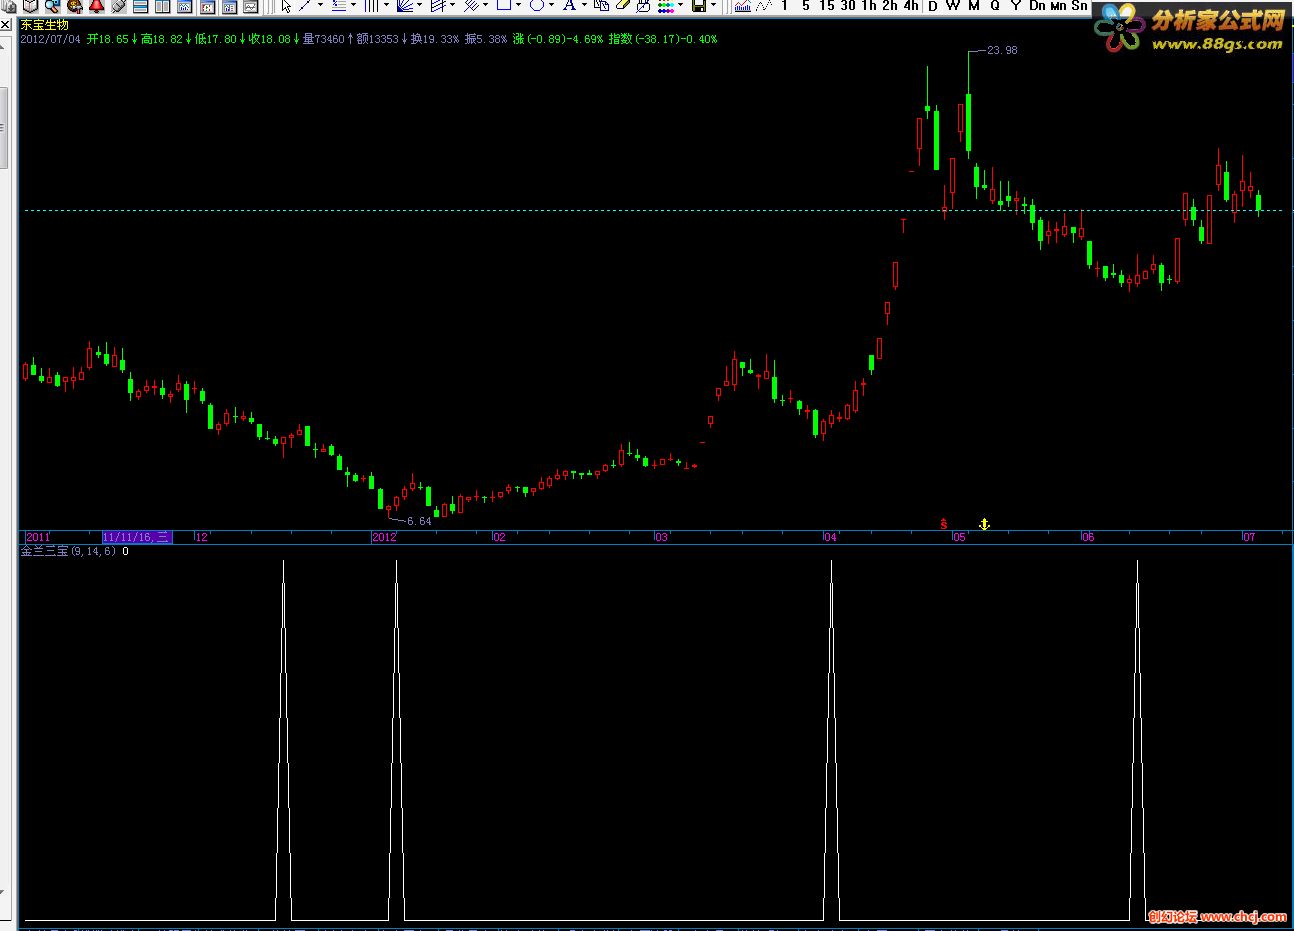Screen dimensions: 1294x931
Task: Select the ellipse drawing tool
Action: (x=537, y=5)
